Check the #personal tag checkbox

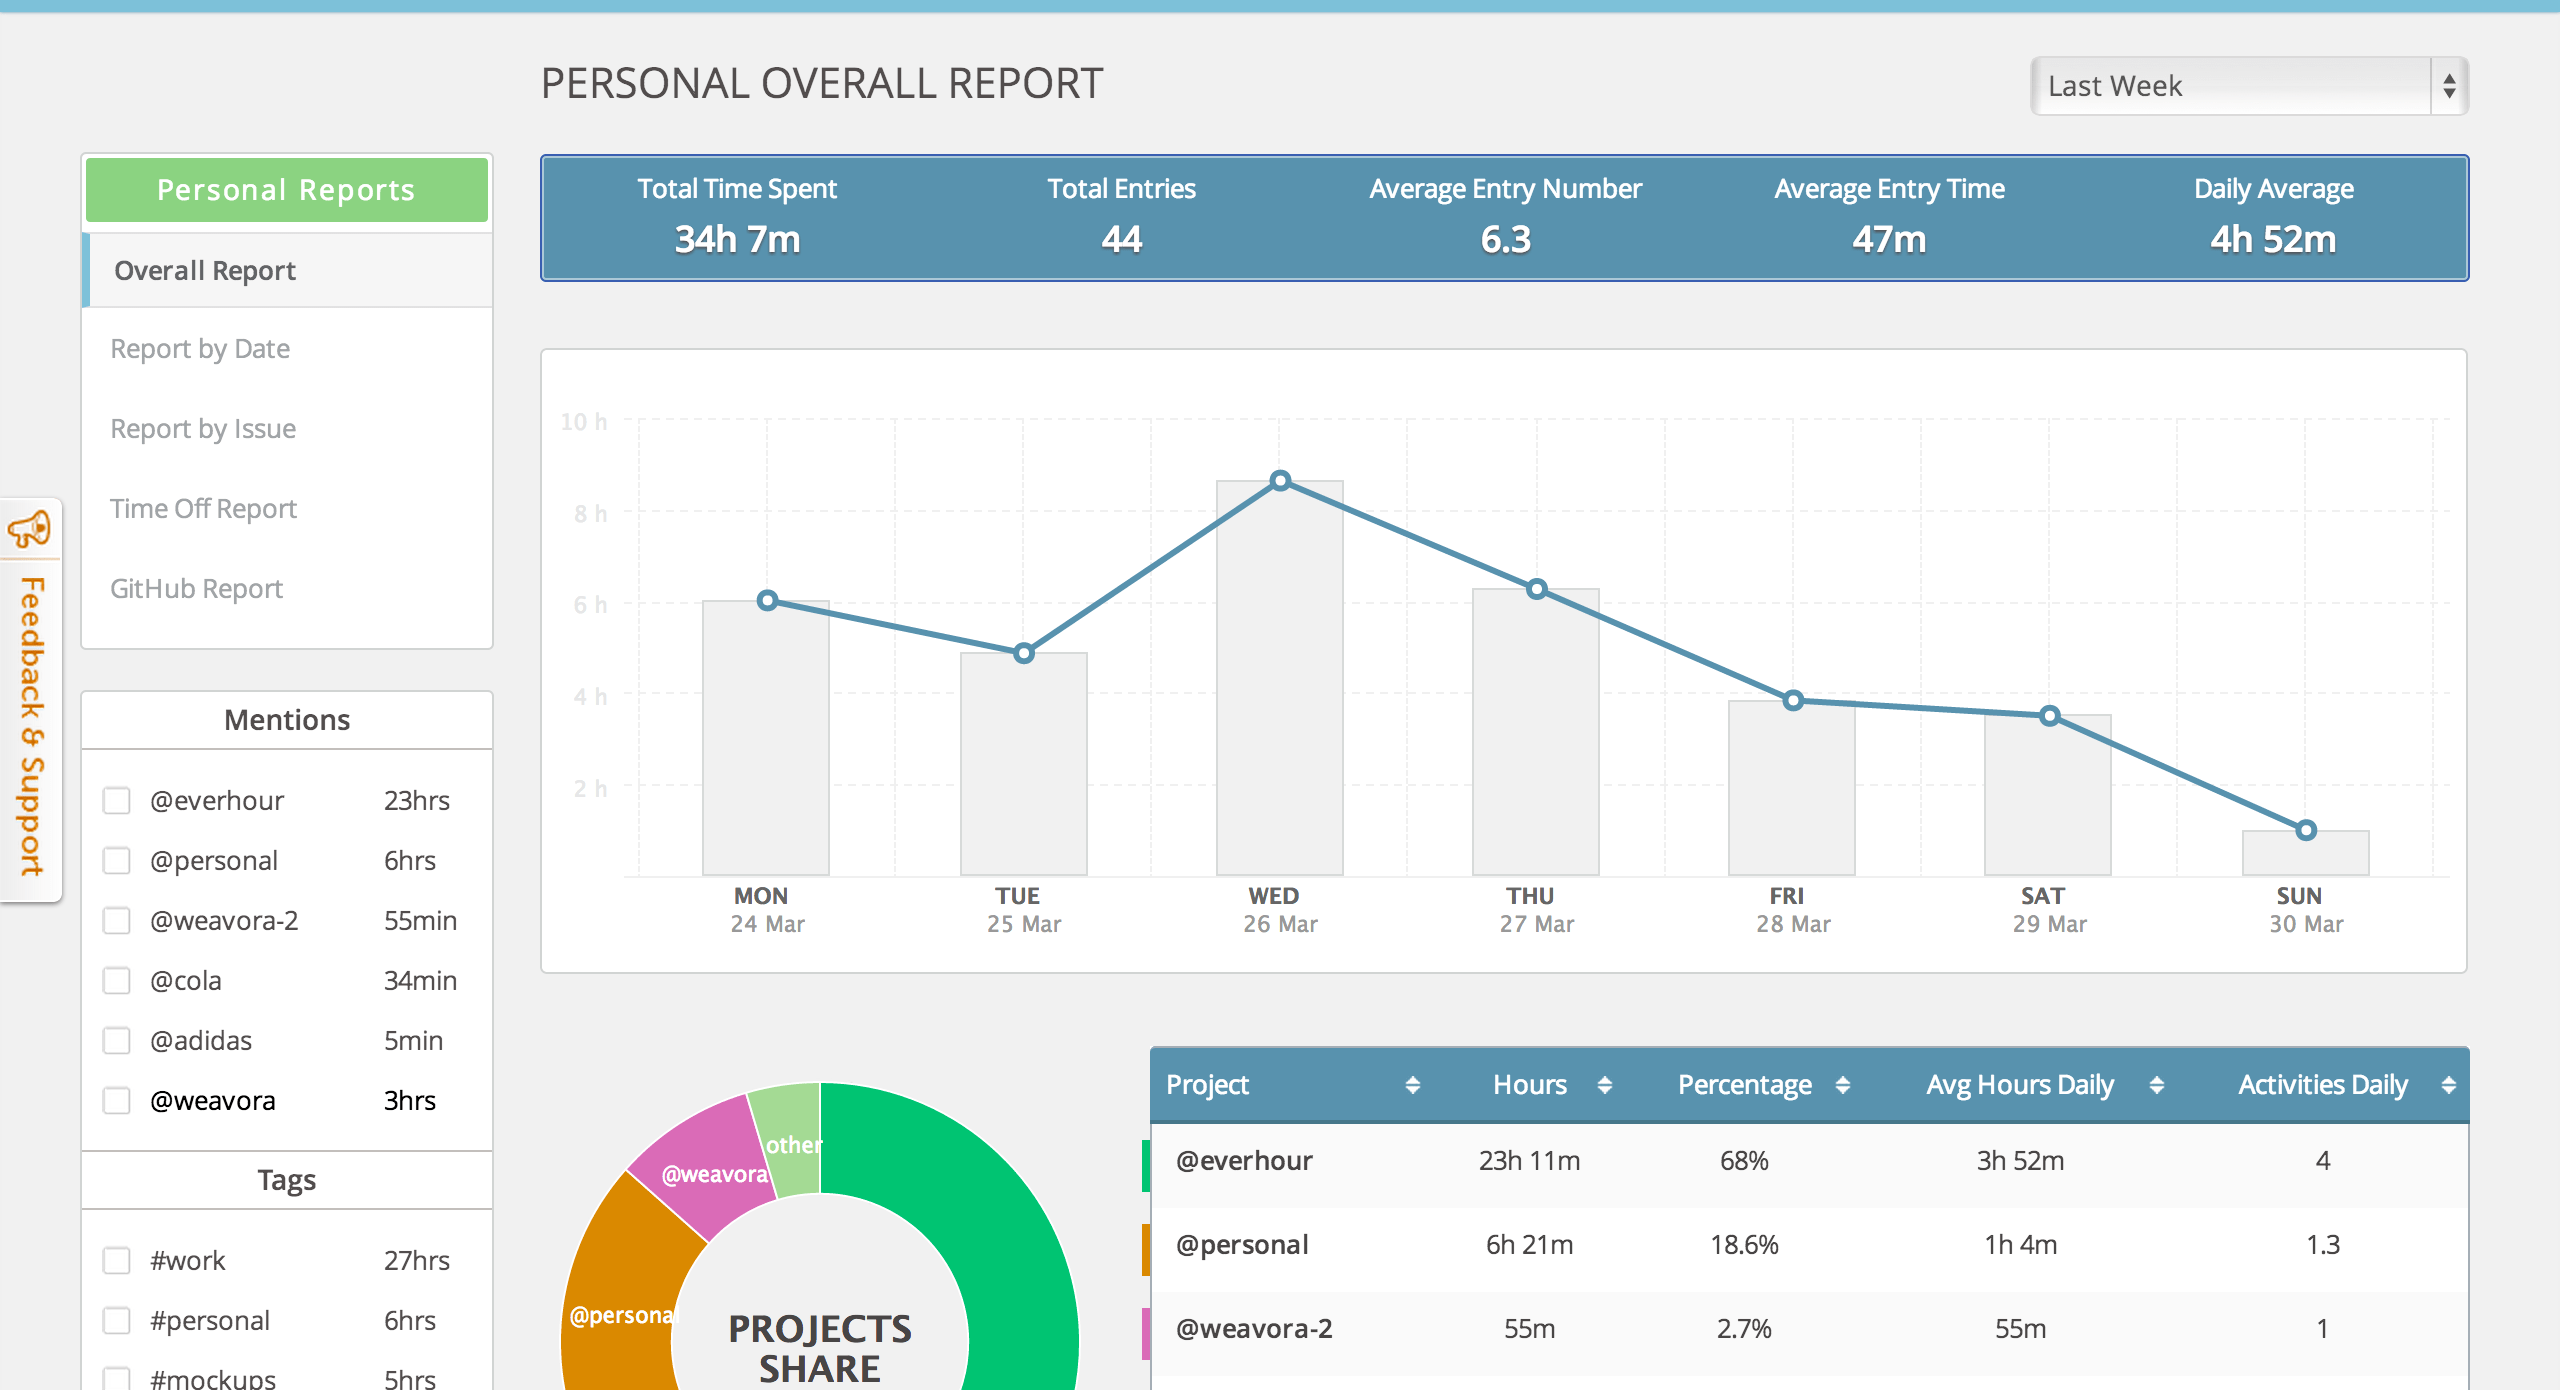(117, 1321)
